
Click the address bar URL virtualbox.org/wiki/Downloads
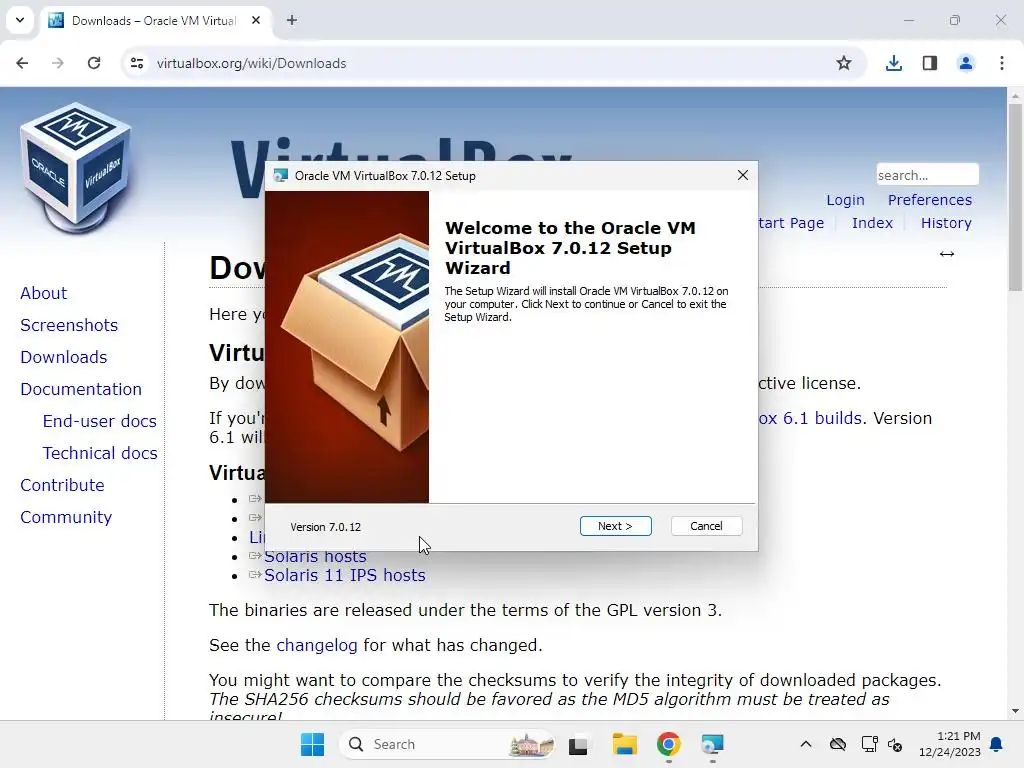point(251,63)
